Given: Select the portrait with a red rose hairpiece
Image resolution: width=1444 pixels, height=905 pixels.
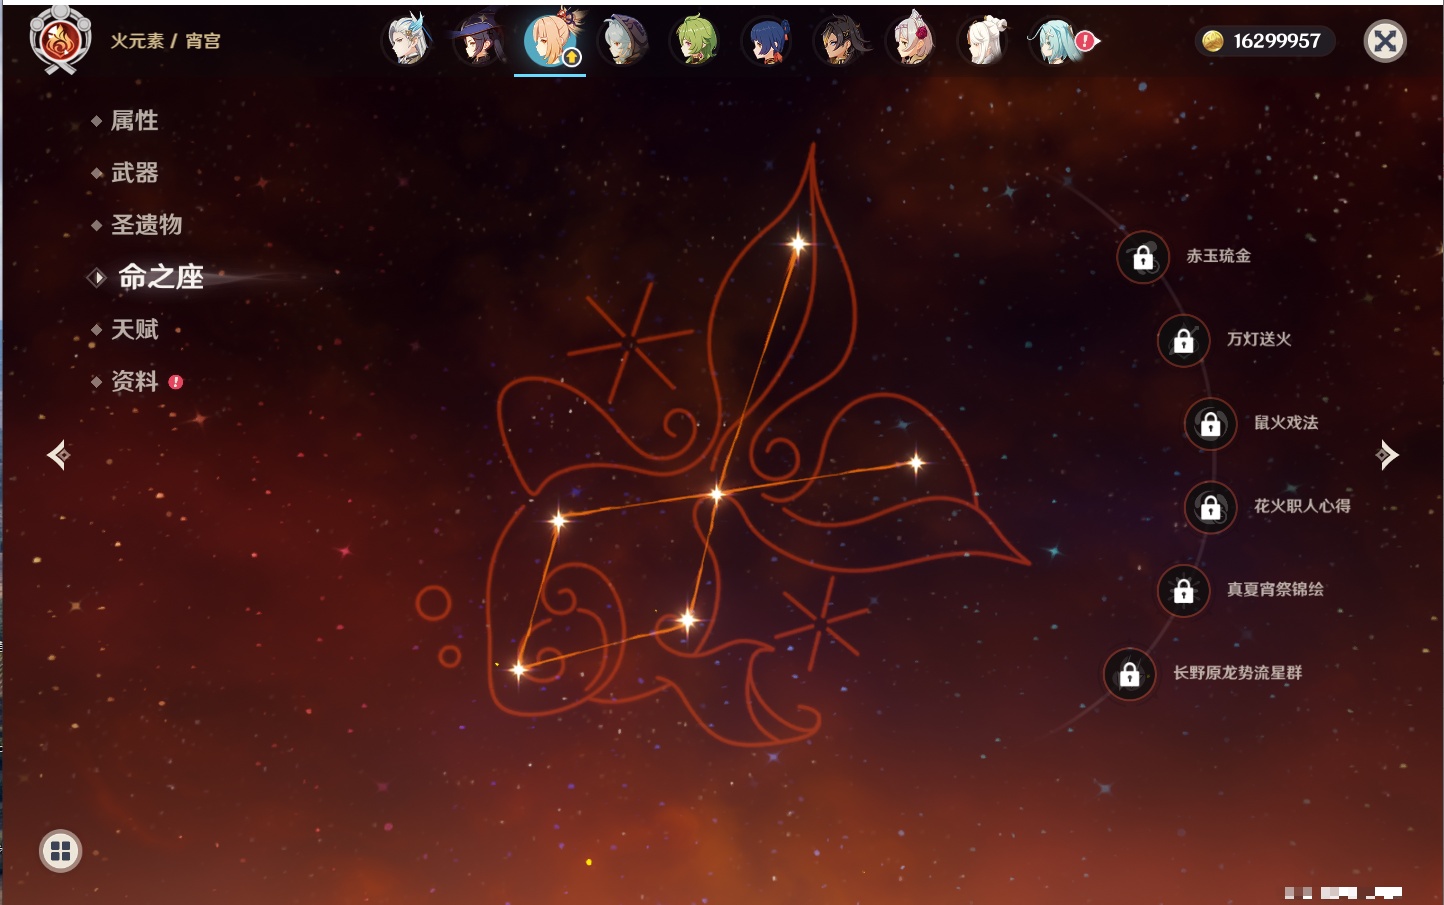Looking at the screenshot, I should click(911, 41).
